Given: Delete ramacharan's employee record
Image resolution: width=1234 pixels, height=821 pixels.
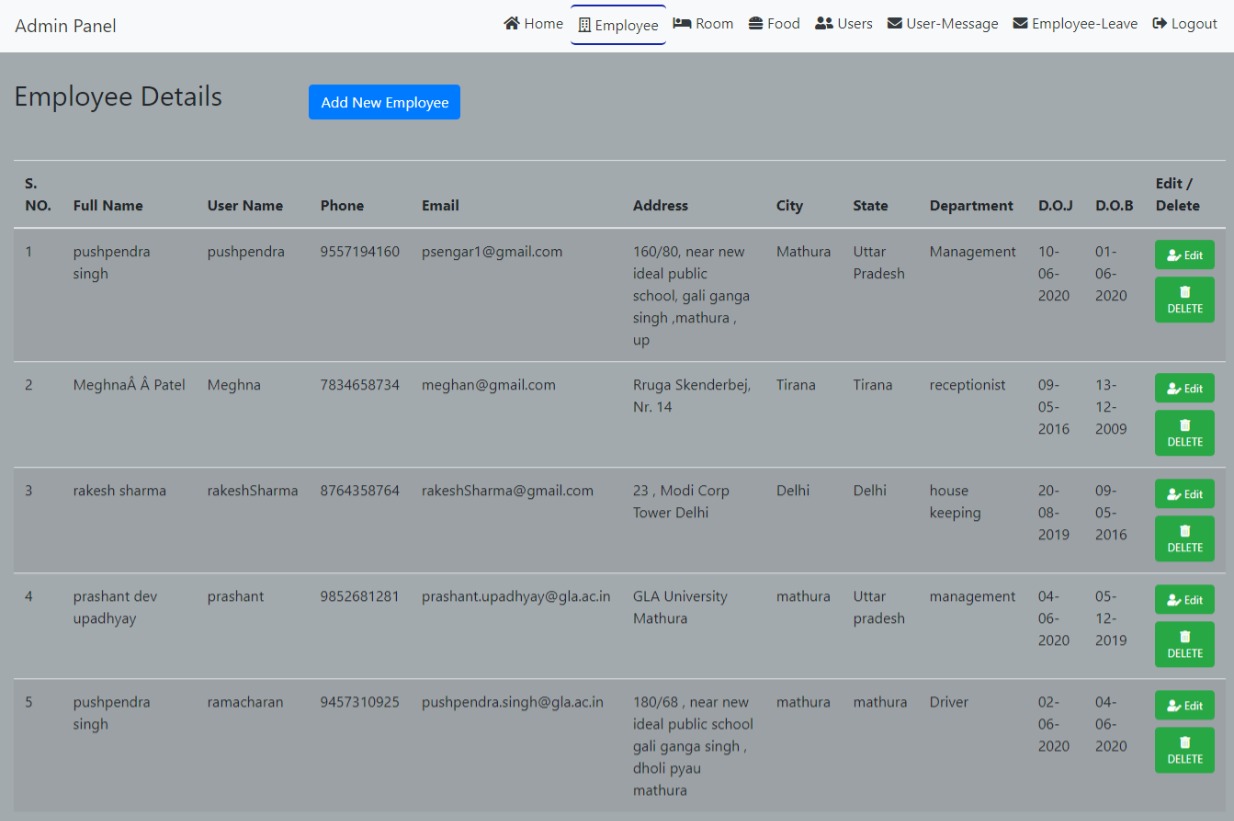Looking at the screenshot, I should click(x=1185, y=750).
